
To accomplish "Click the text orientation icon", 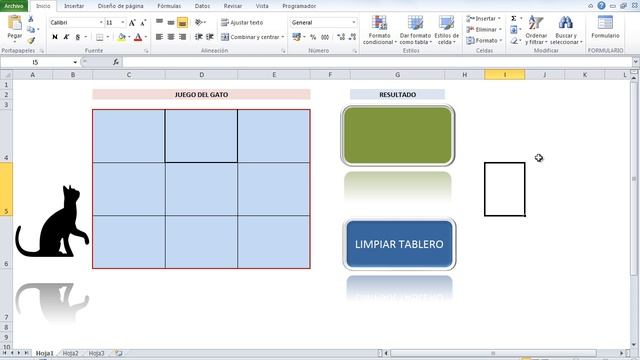I will (x=199, y=22).
